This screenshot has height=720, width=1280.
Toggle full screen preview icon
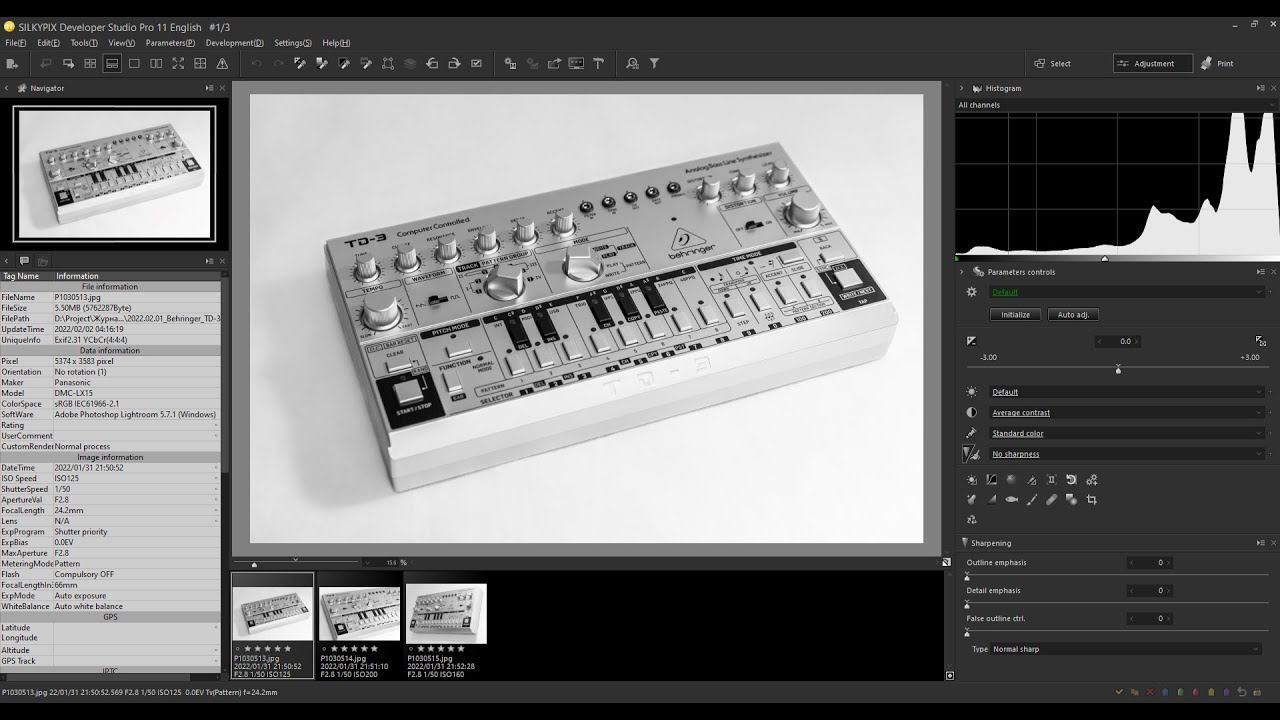[178, 63]
